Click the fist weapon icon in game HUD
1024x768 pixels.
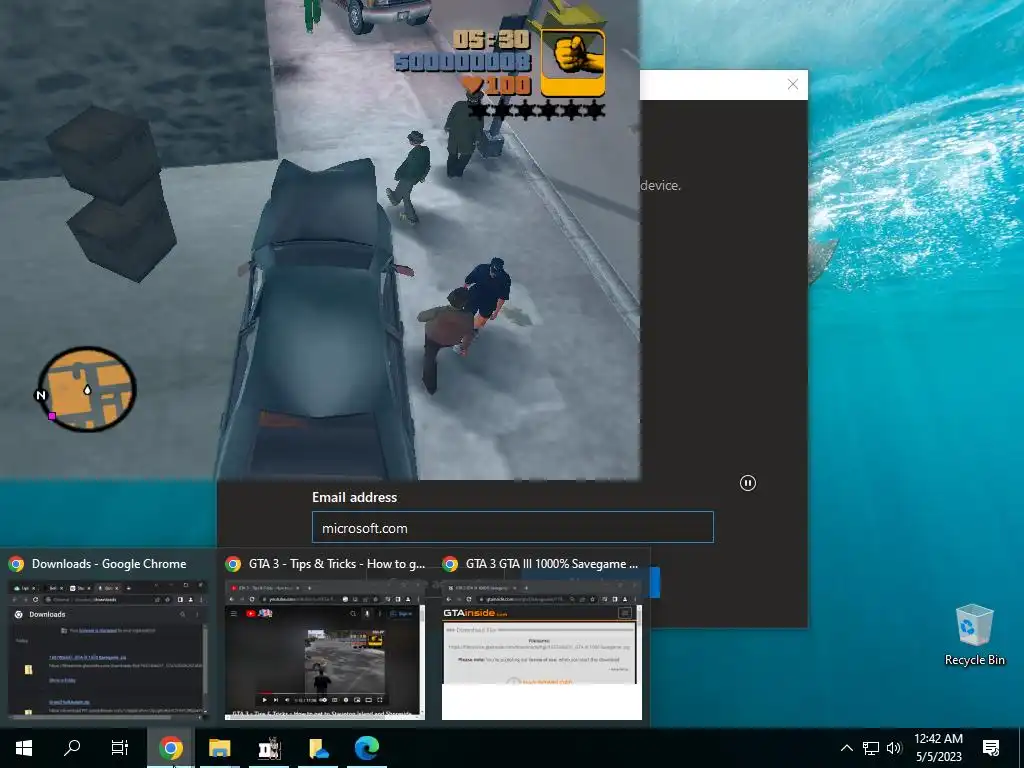tap(573, 63)
